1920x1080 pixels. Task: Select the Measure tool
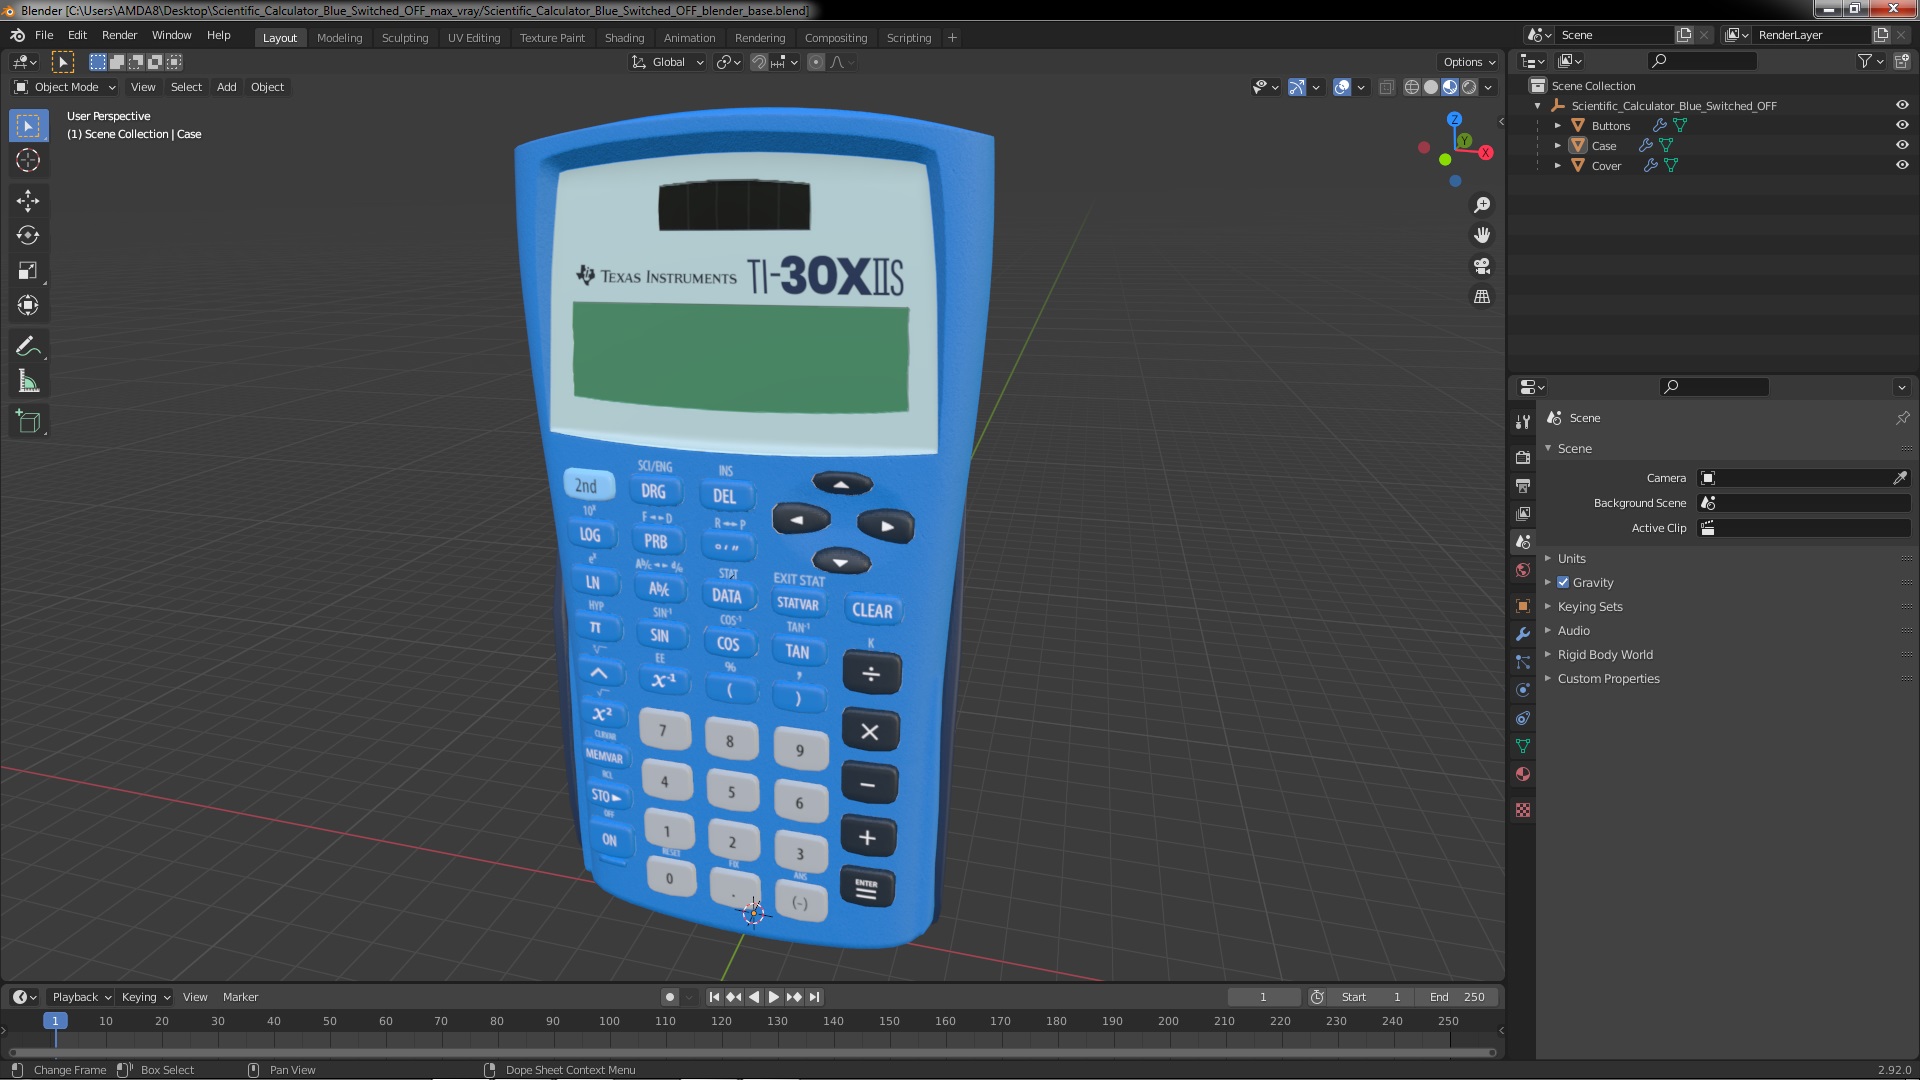[28, 382]
